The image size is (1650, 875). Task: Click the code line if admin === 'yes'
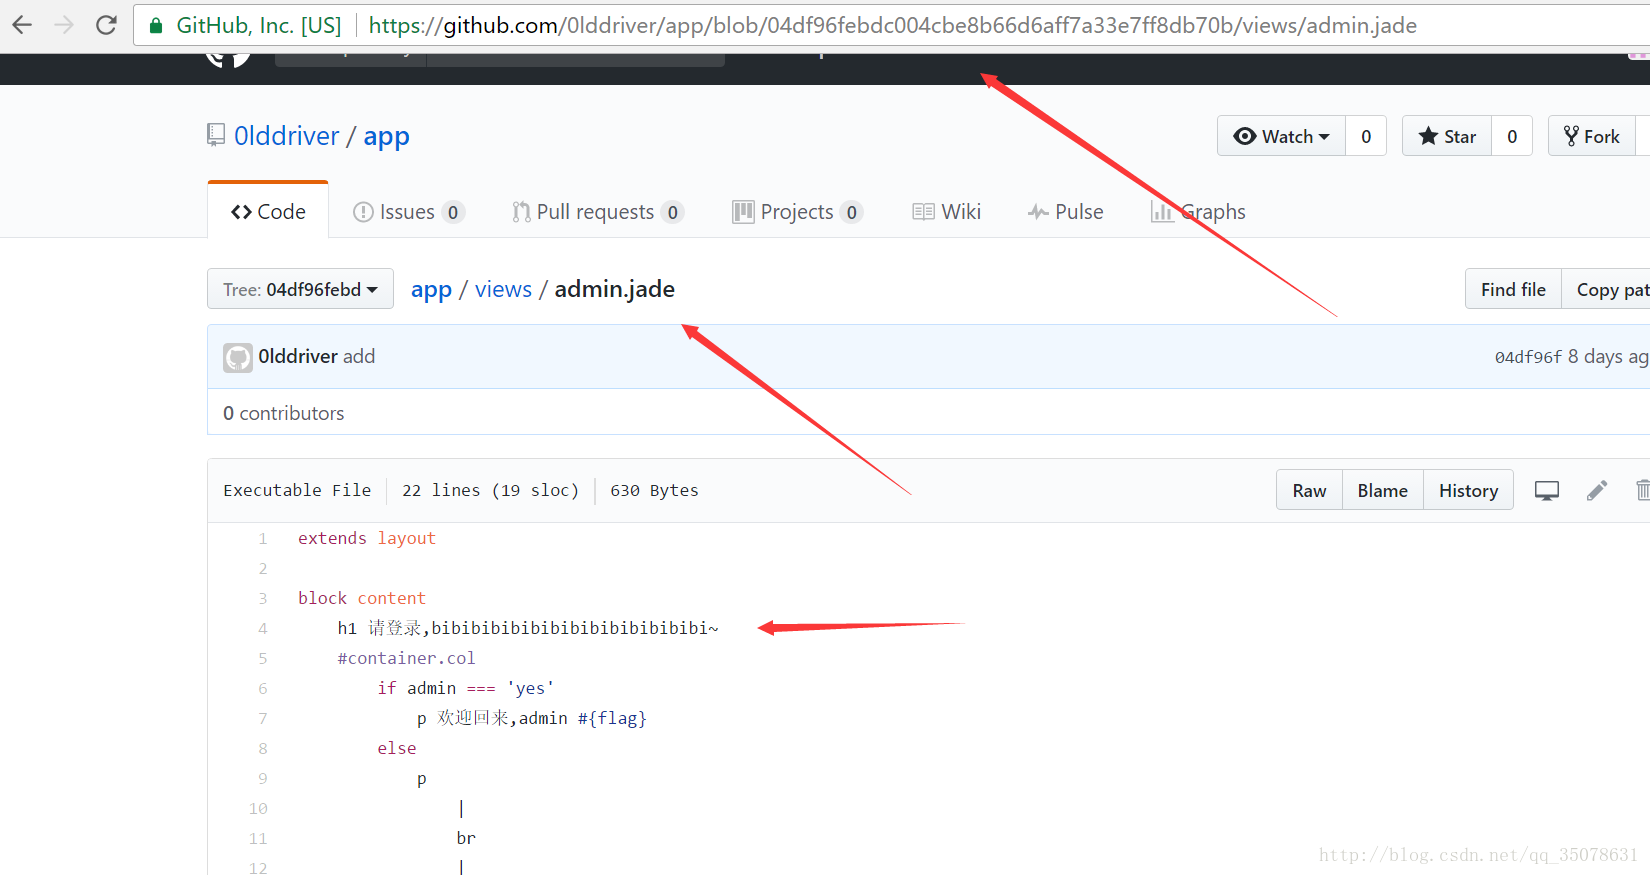[466, 688]
